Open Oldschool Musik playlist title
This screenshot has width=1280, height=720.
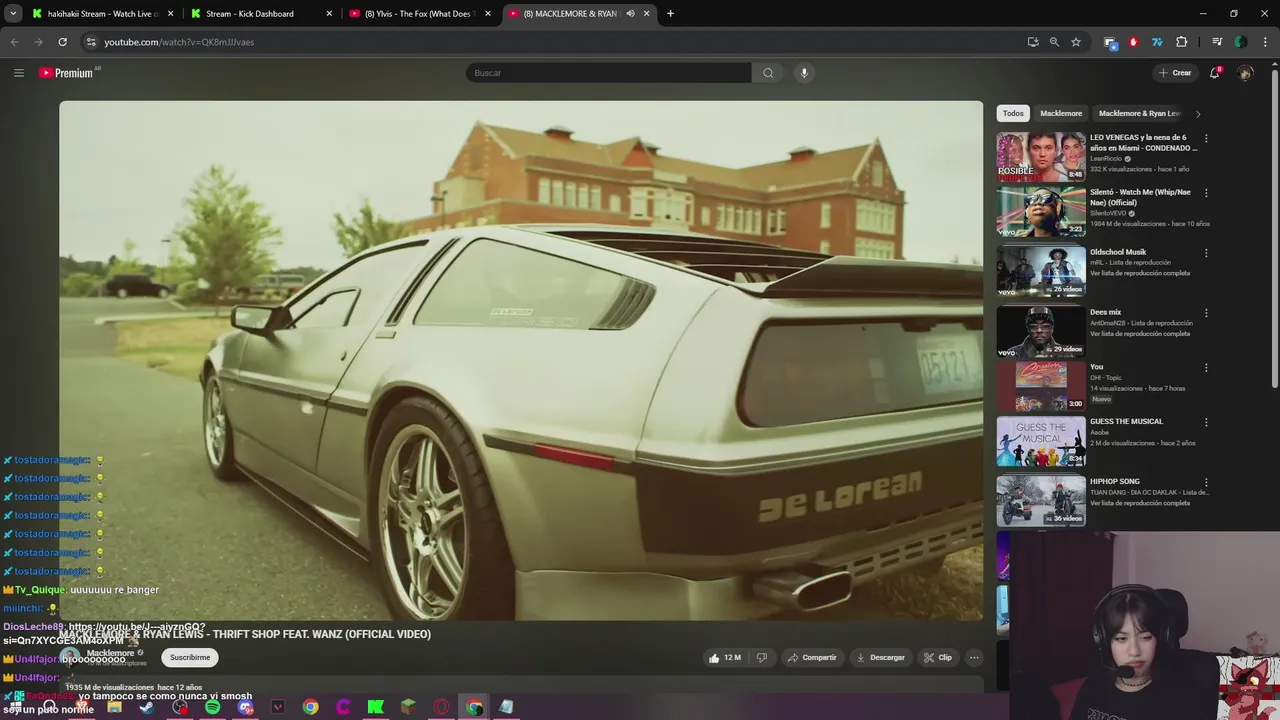coord(1118,253)
